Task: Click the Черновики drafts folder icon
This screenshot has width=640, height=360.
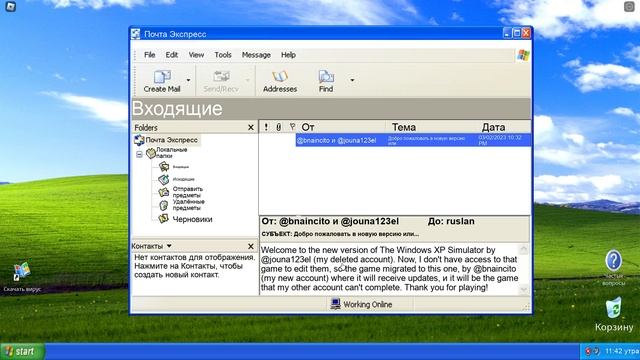Action: coord(164,219)
